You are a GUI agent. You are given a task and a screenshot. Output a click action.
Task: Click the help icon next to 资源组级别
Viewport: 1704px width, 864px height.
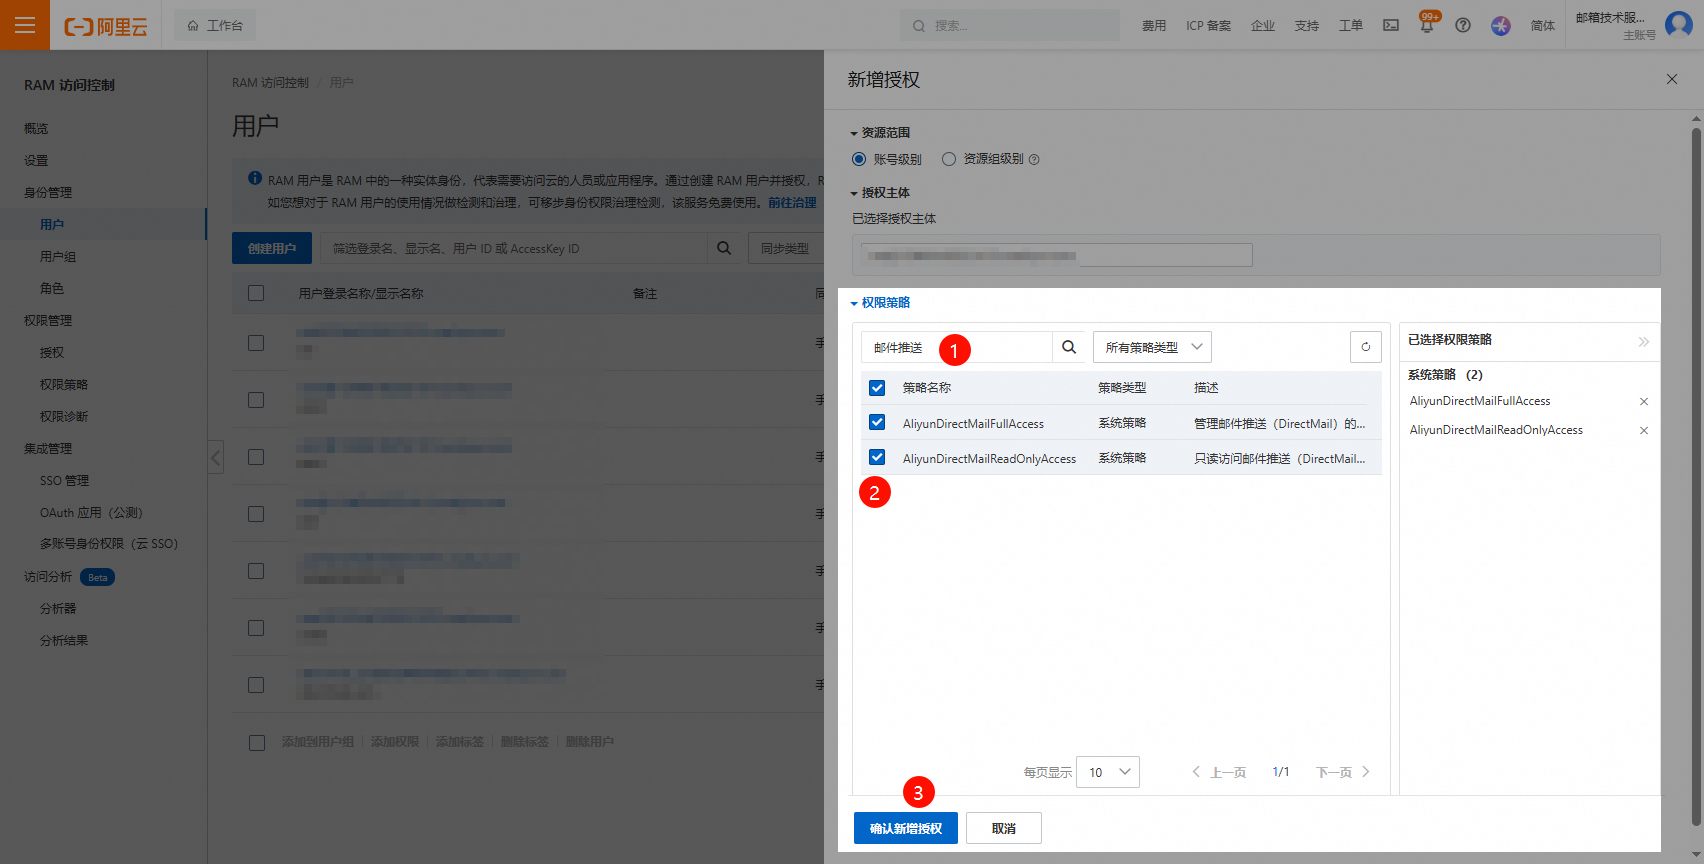[1034, 160]
